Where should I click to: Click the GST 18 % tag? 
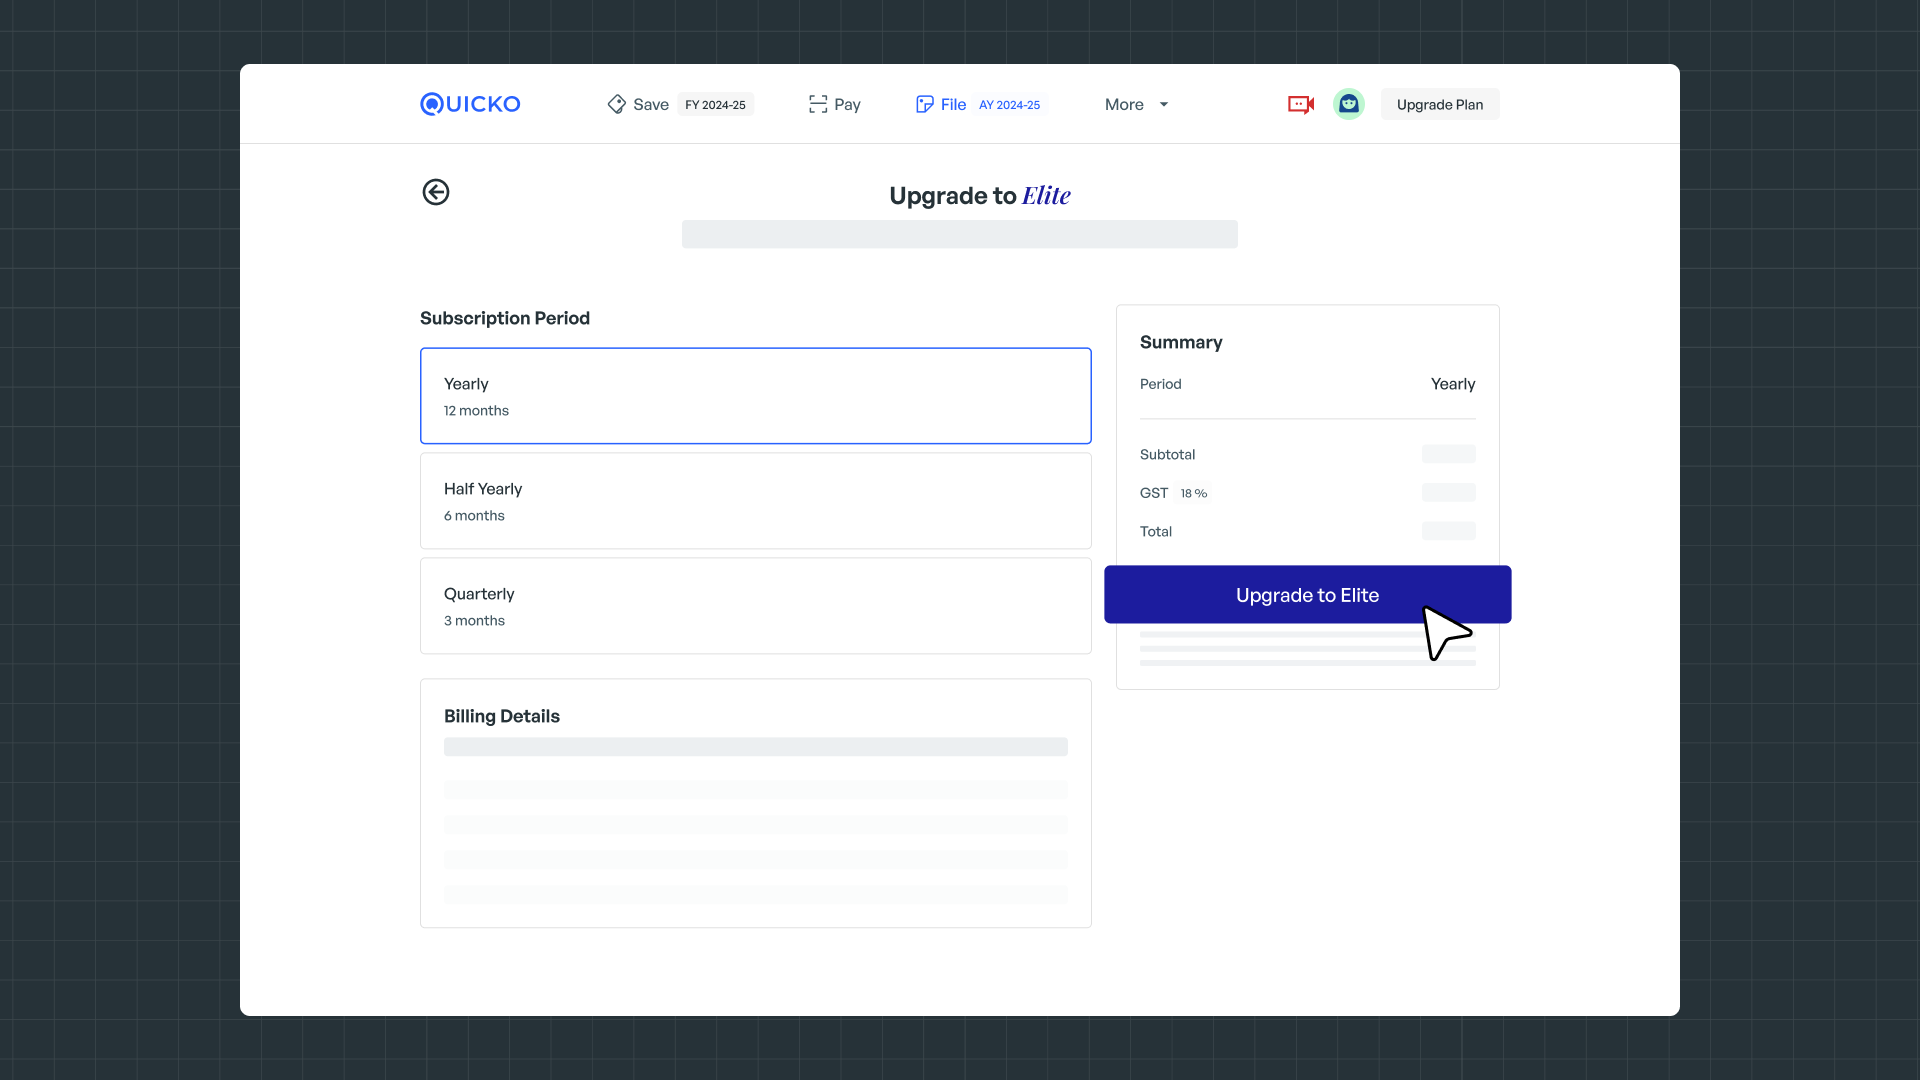[1193, 493]
